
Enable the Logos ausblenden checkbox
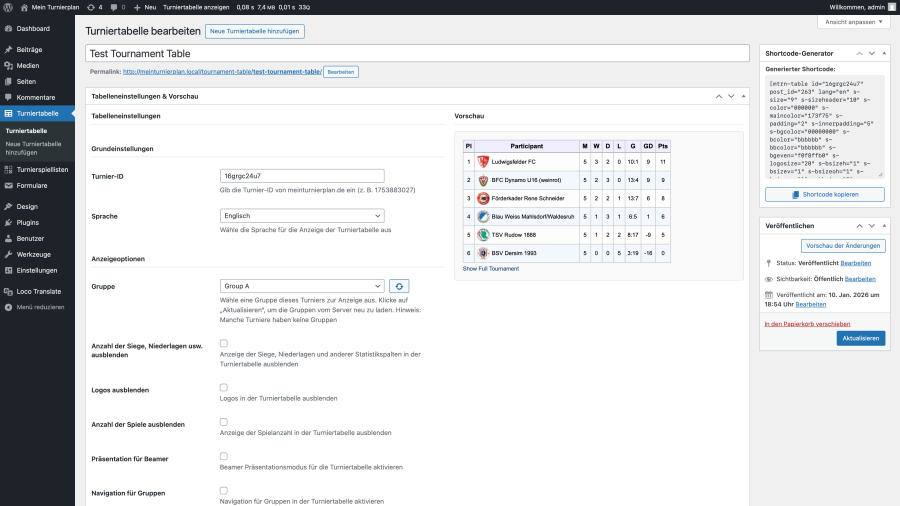pos(224,387)
